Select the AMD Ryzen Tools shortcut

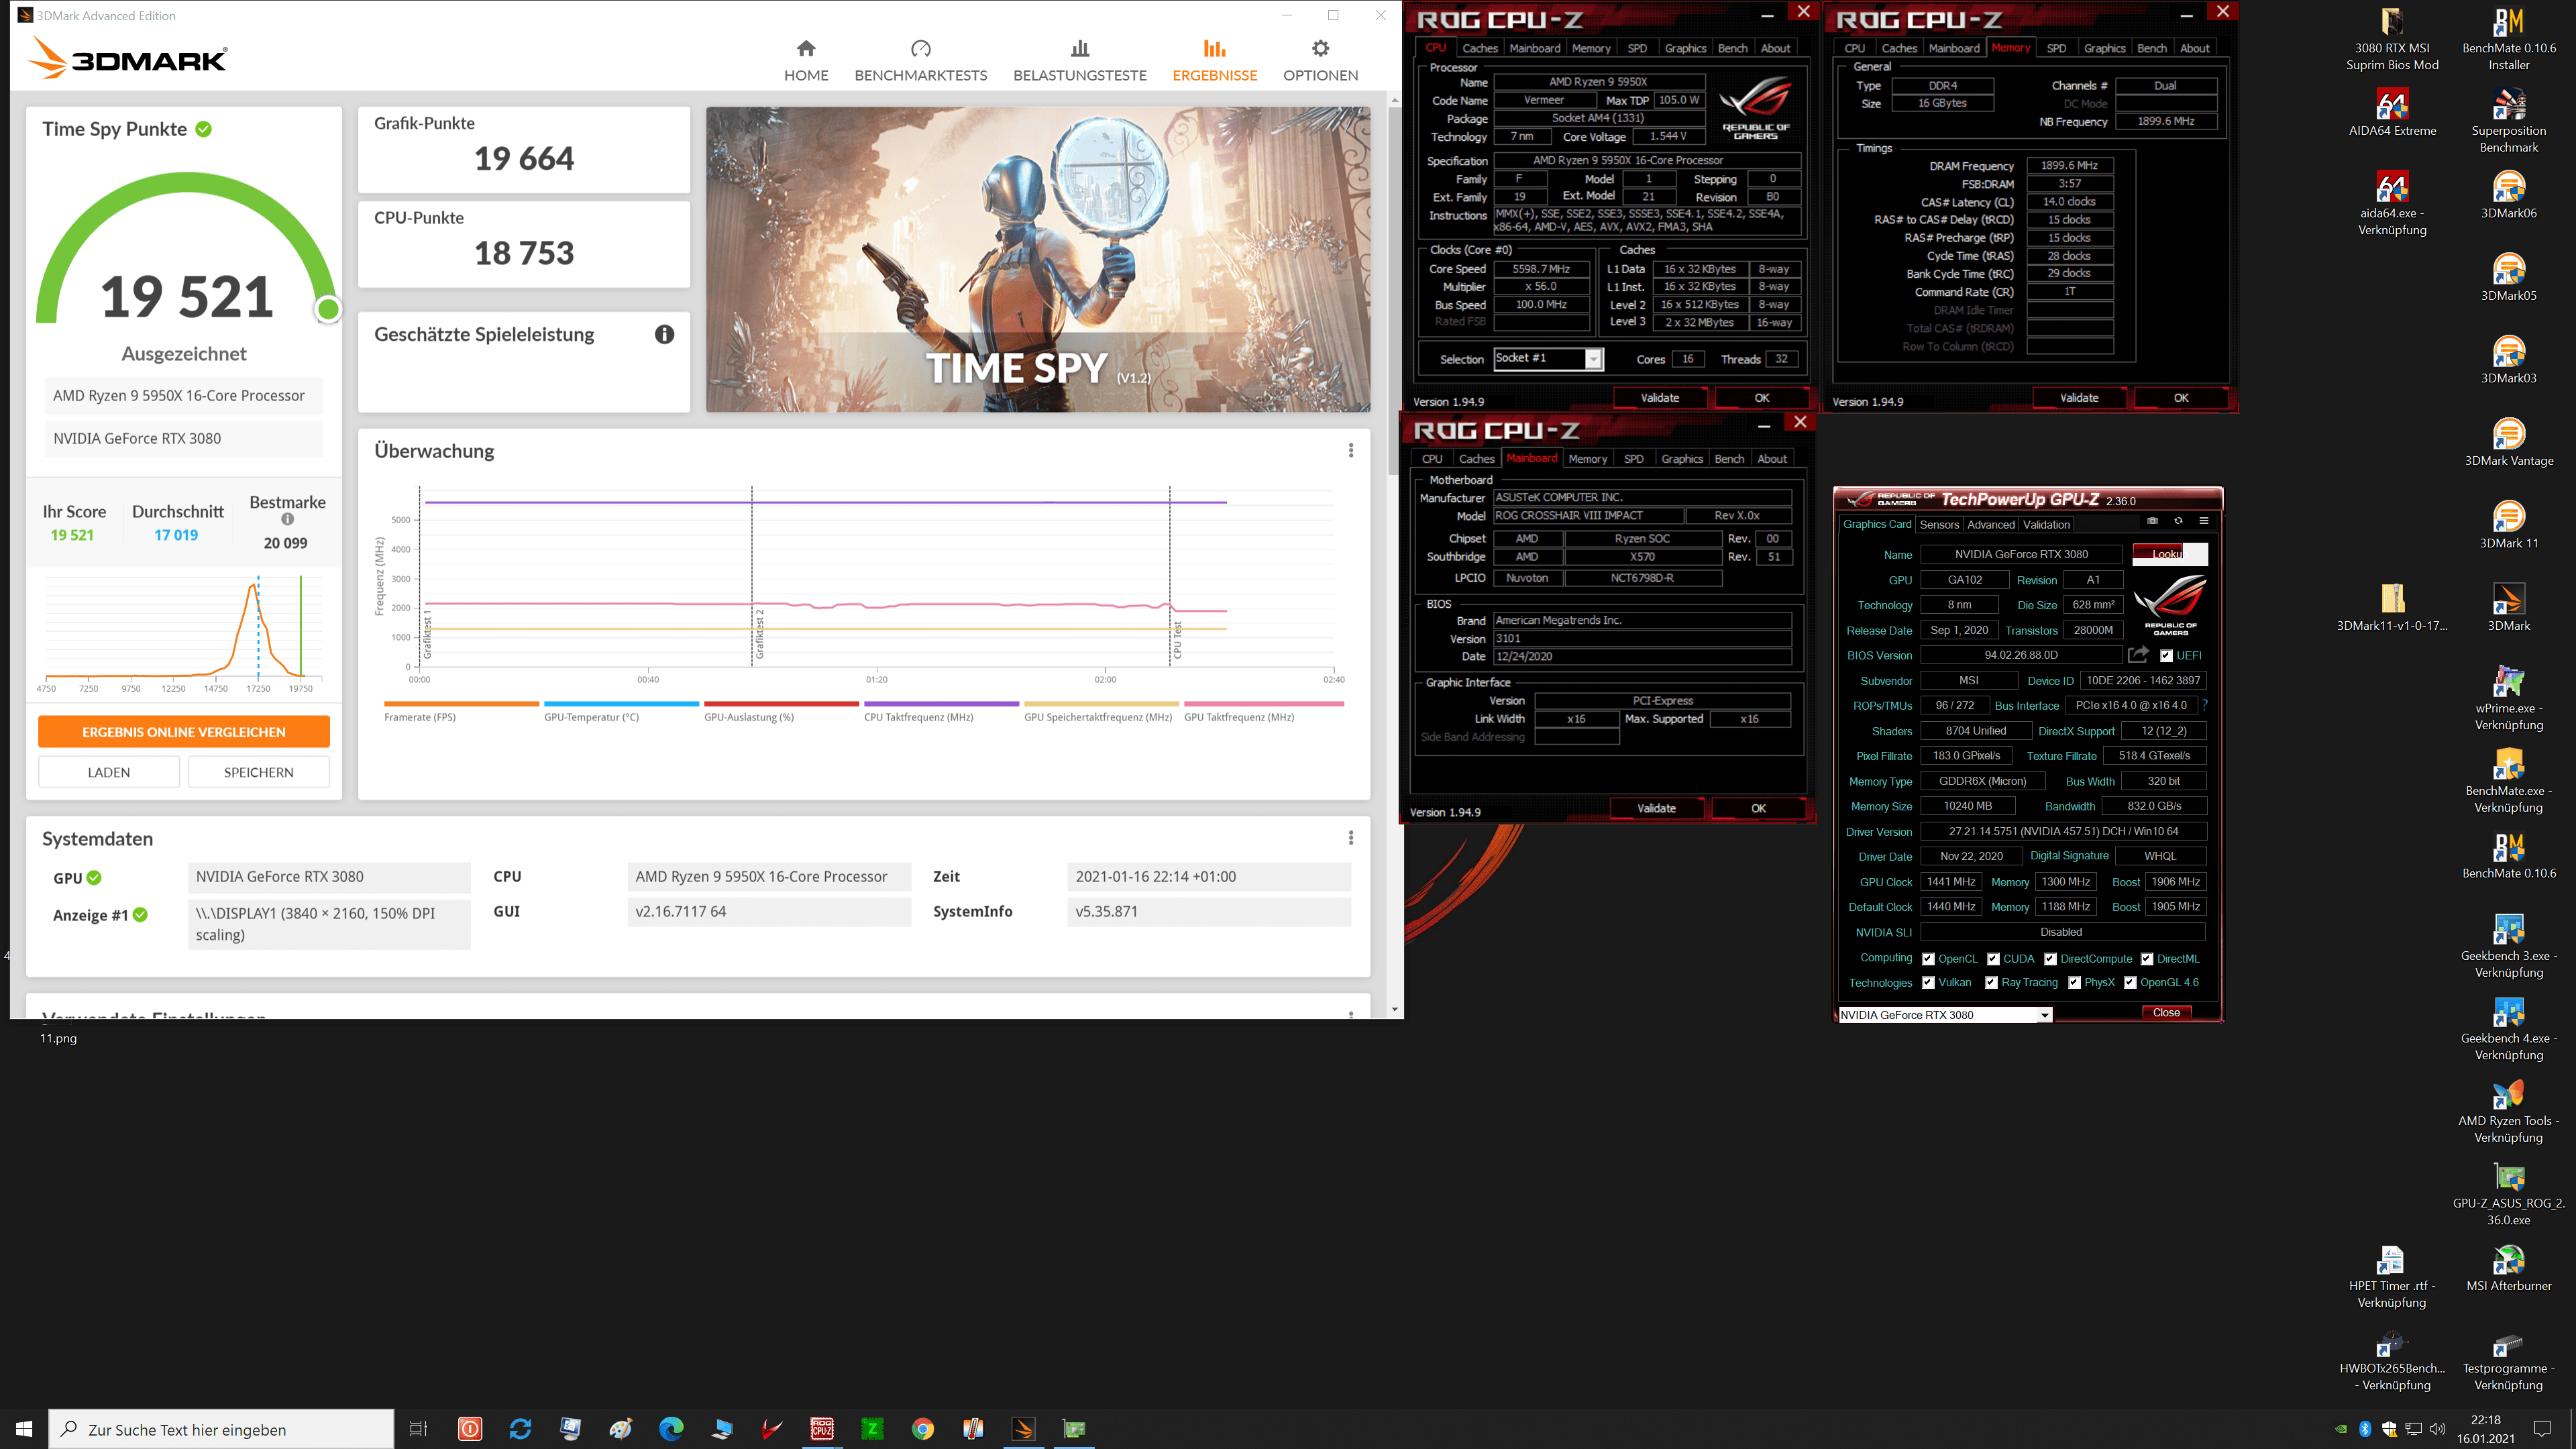tap(2508, 1110)
